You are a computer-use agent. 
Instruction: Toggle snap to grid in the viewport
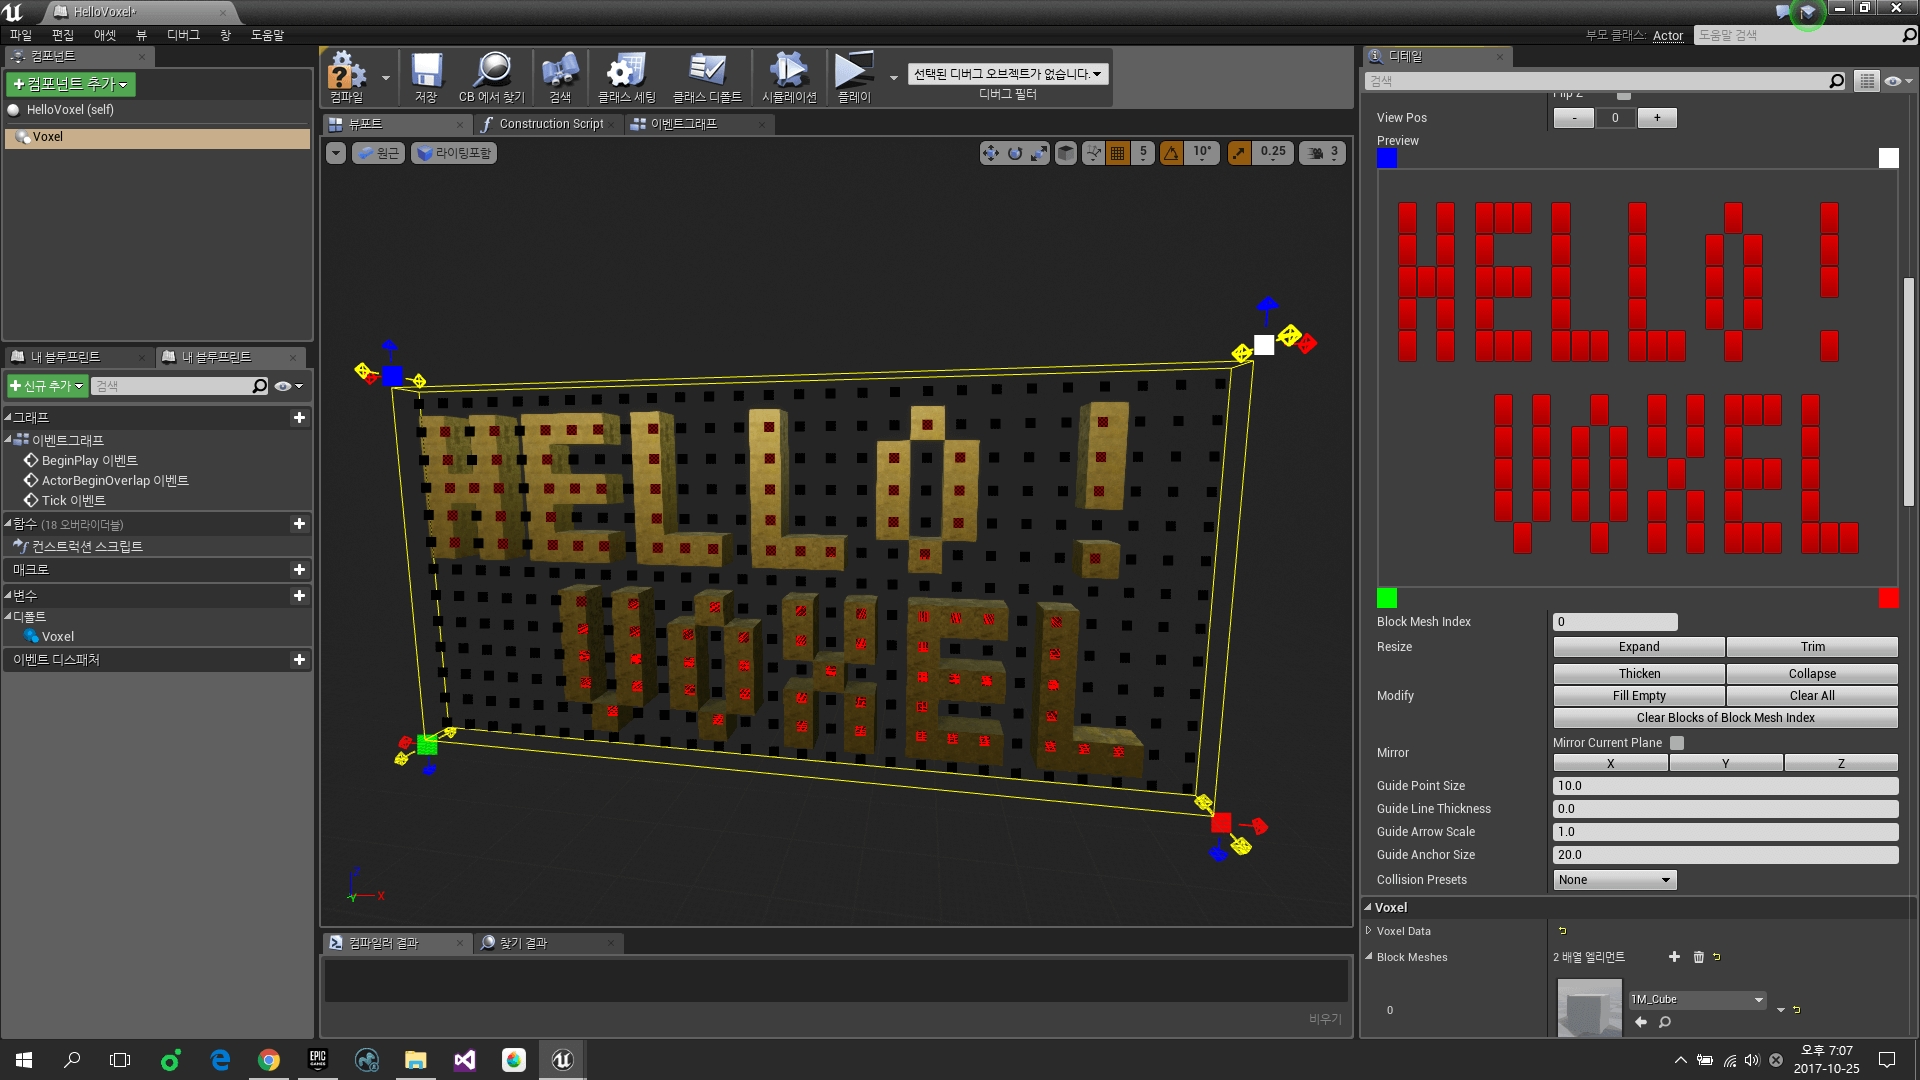click(x=1117, y=153)
